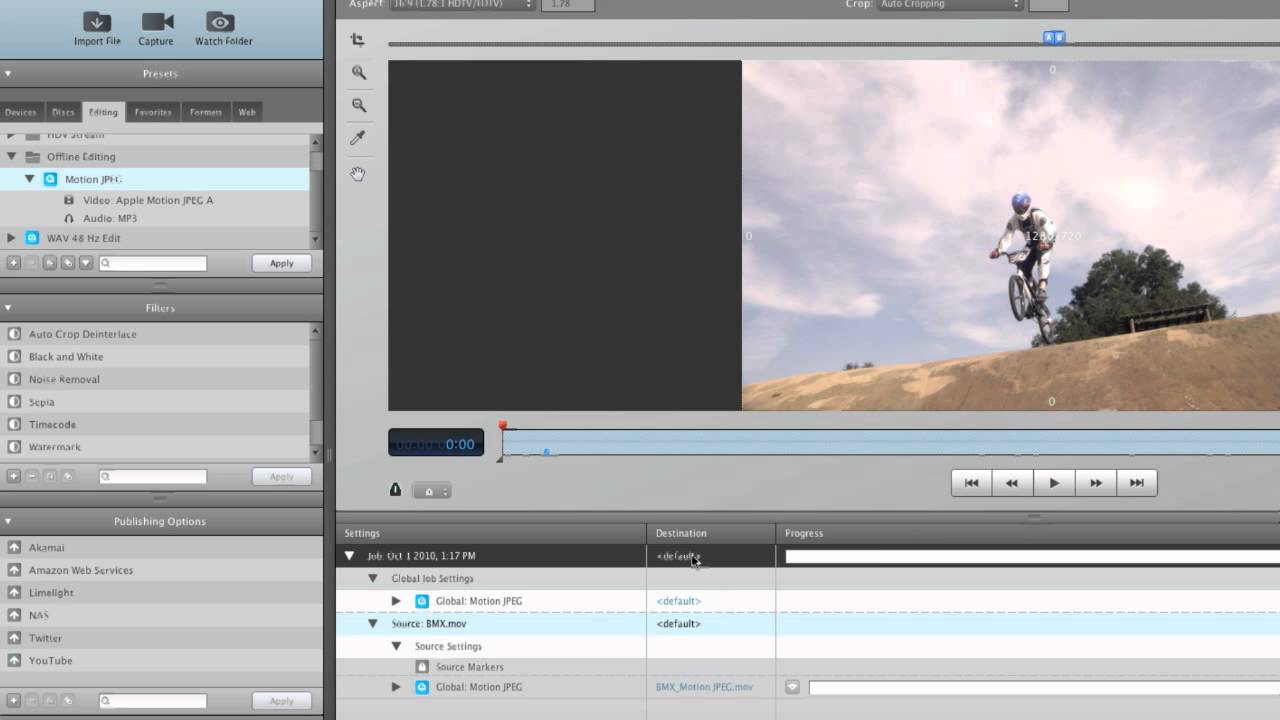1280x720 pixels.
Task: Collapse the Job Oct 1 2010 row
Action: coord(350,556)
